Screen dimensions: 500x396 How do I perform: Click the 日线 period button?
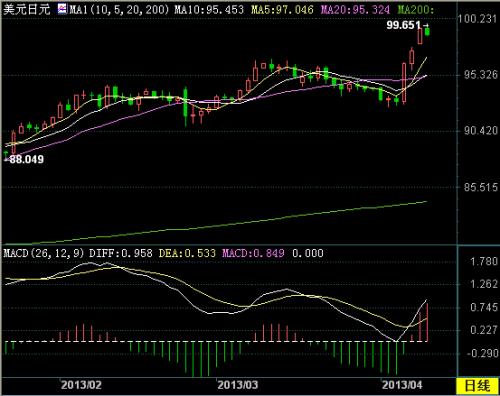[478, 386]
